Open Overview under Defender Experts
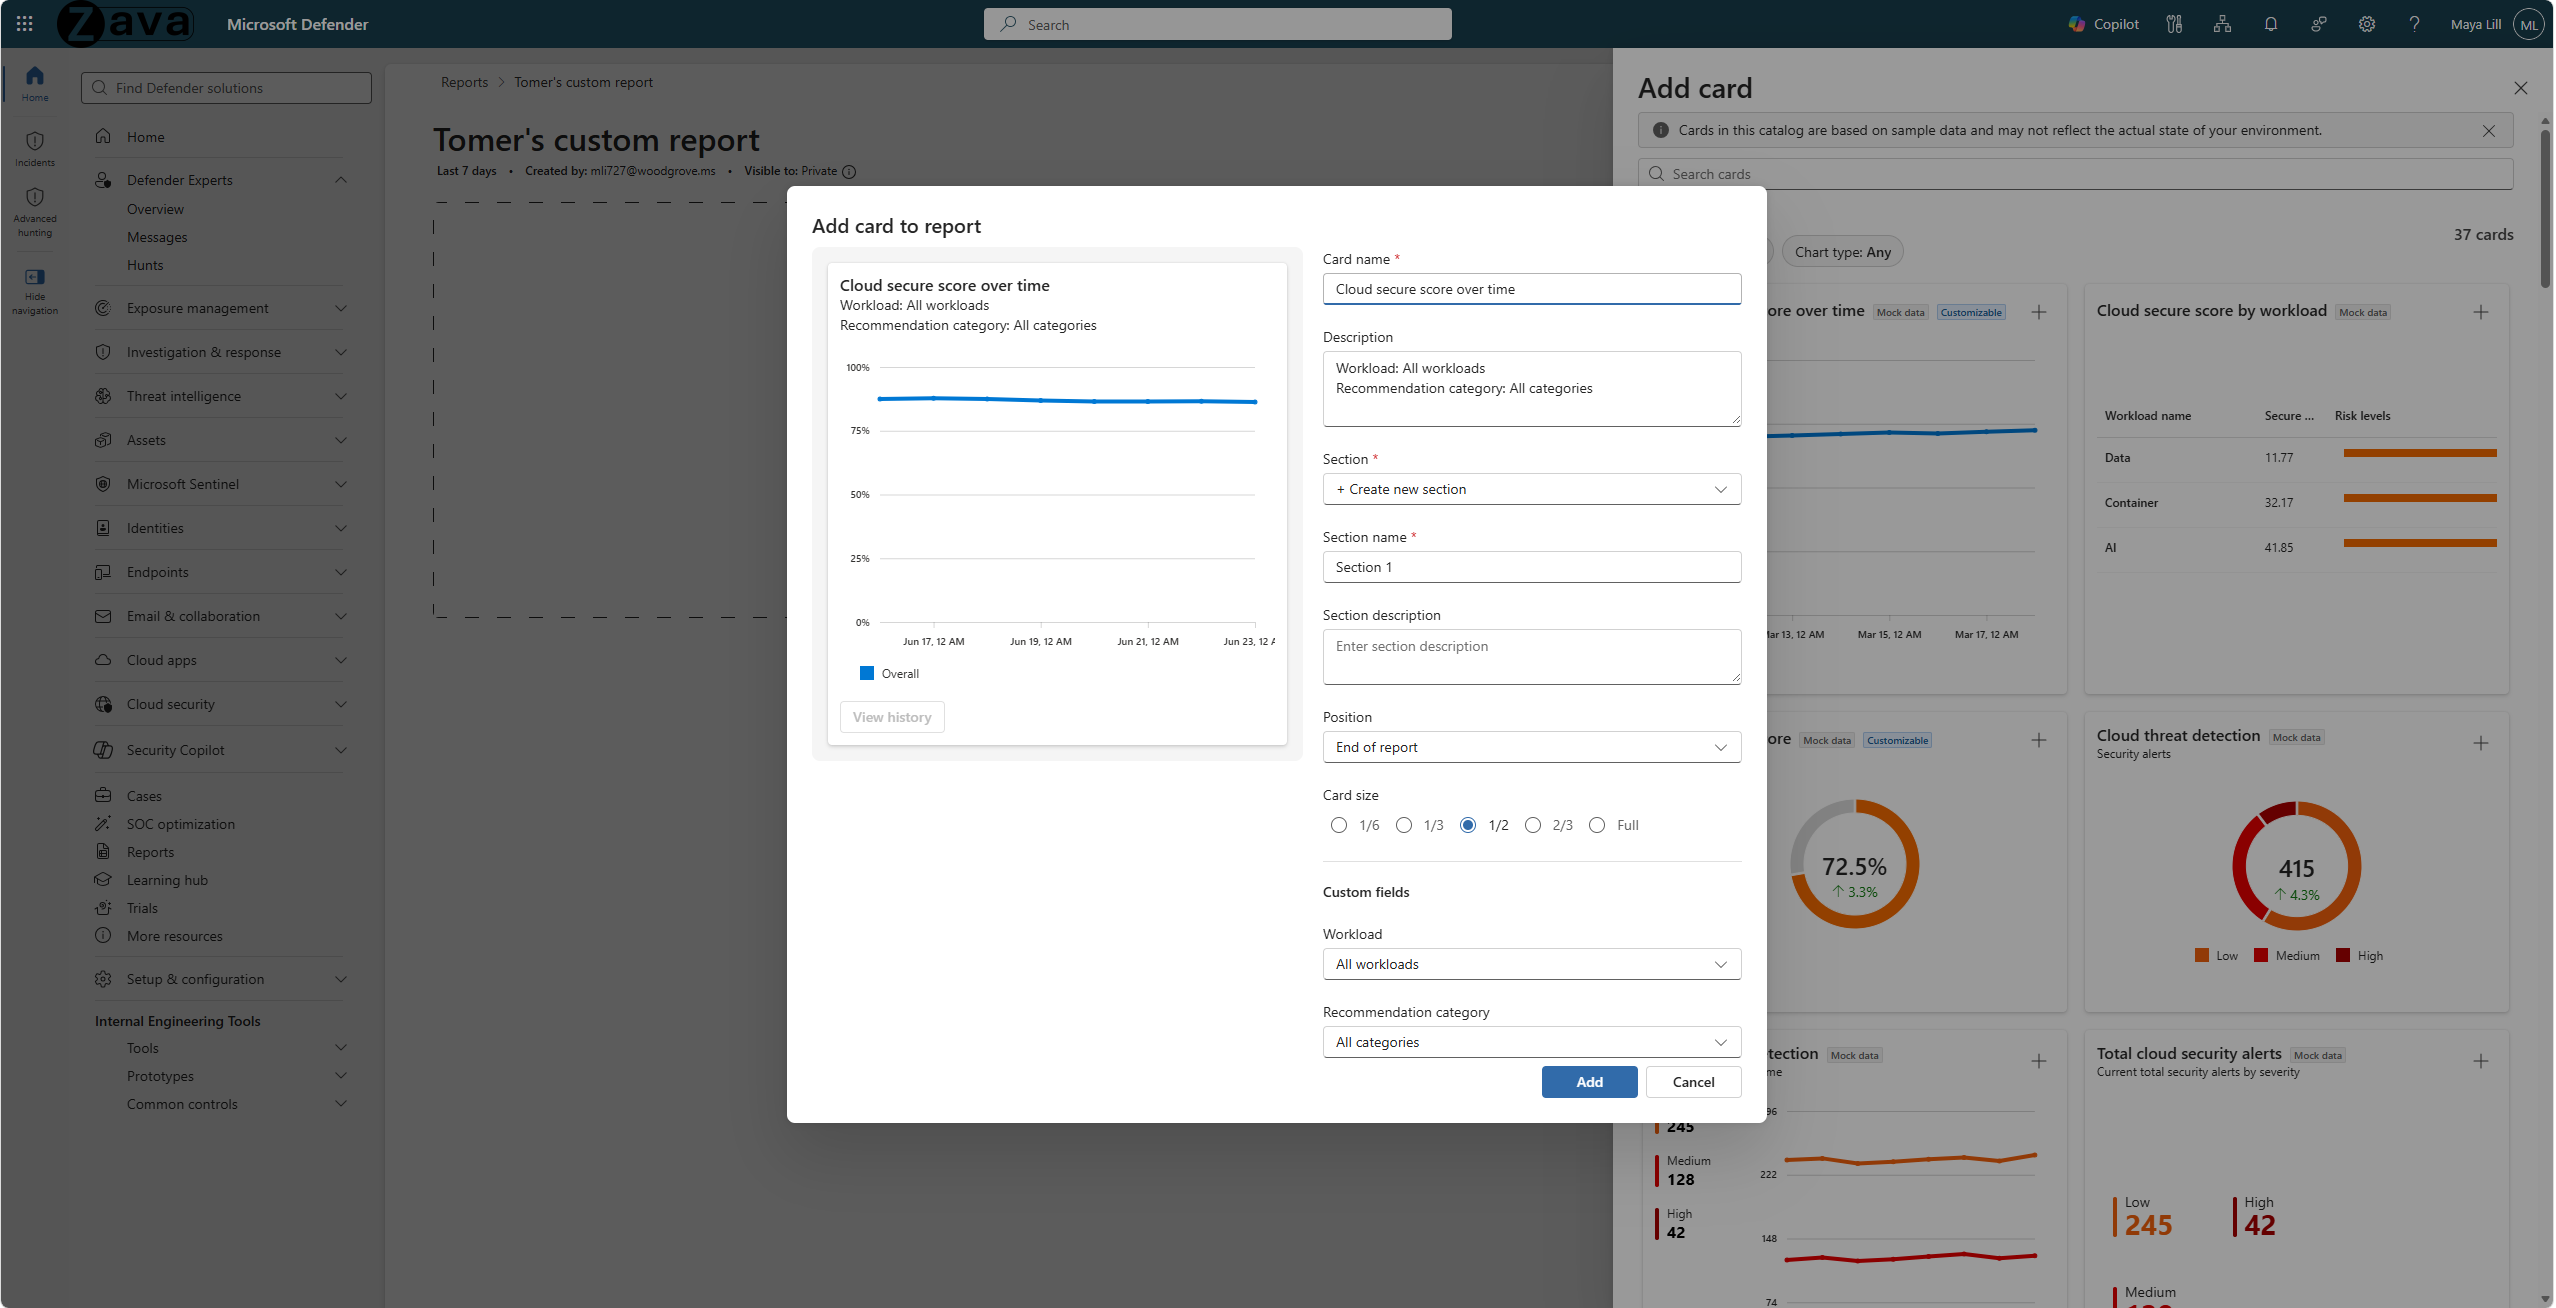This screenshot has width=2556, height=1308. (x=155, y=209)
